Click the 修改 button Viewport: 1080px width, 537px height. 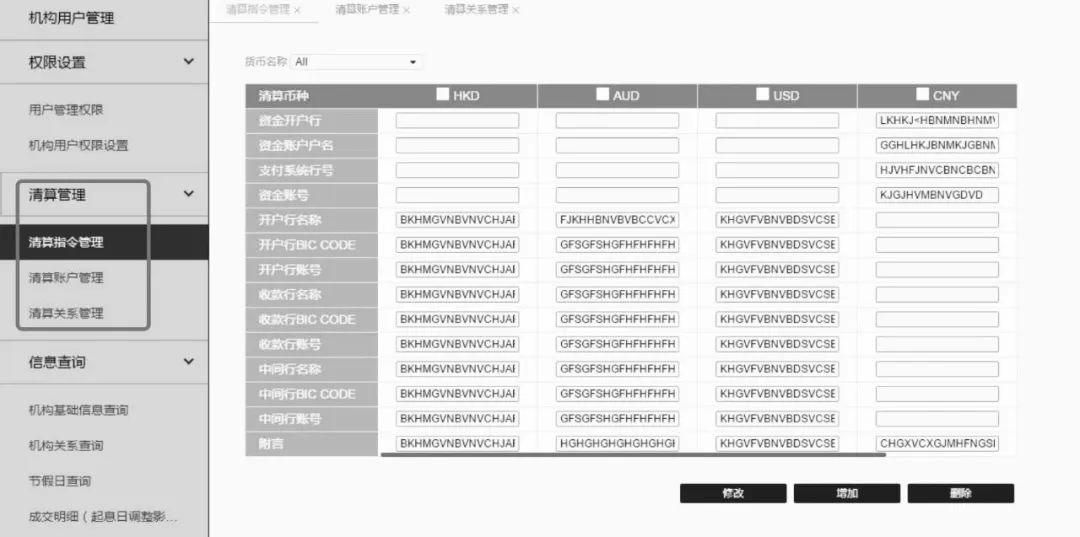pyautogui.click(x=733, y=493)
